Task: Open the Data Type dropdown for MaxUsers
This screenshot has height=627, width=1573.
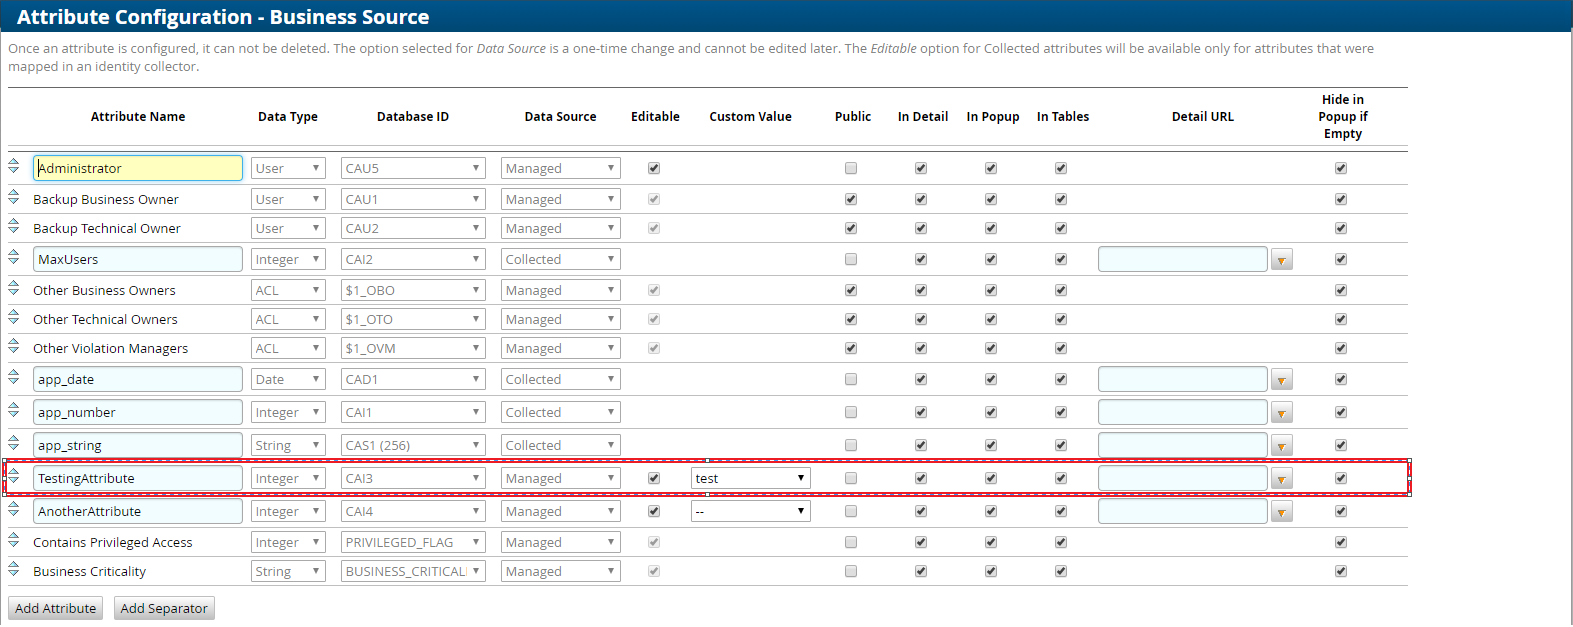Action: pyautogui.click(x=287, y=259)
